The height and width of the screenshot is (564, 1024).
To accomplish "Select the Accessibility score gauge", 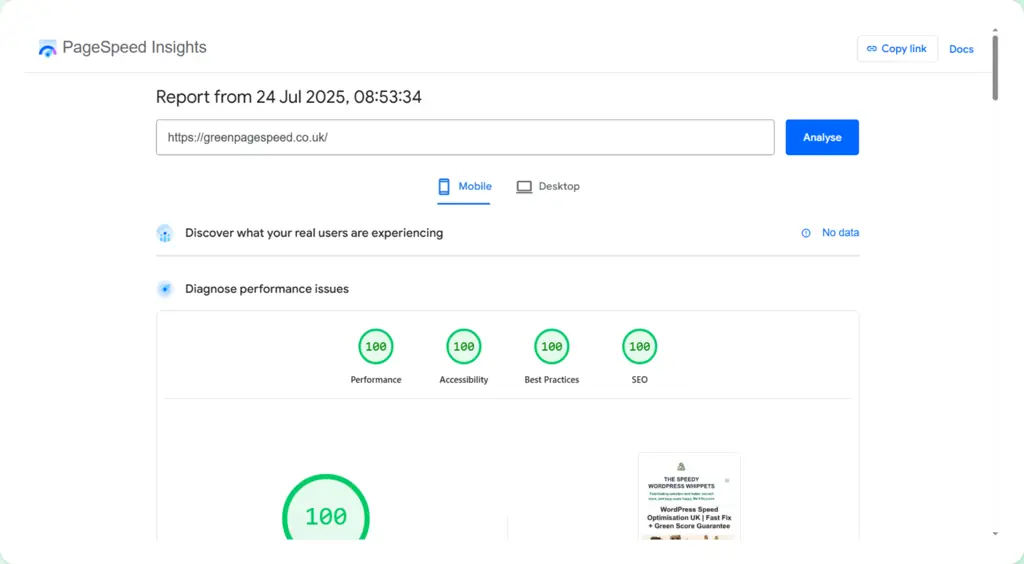I will [464, 347].
